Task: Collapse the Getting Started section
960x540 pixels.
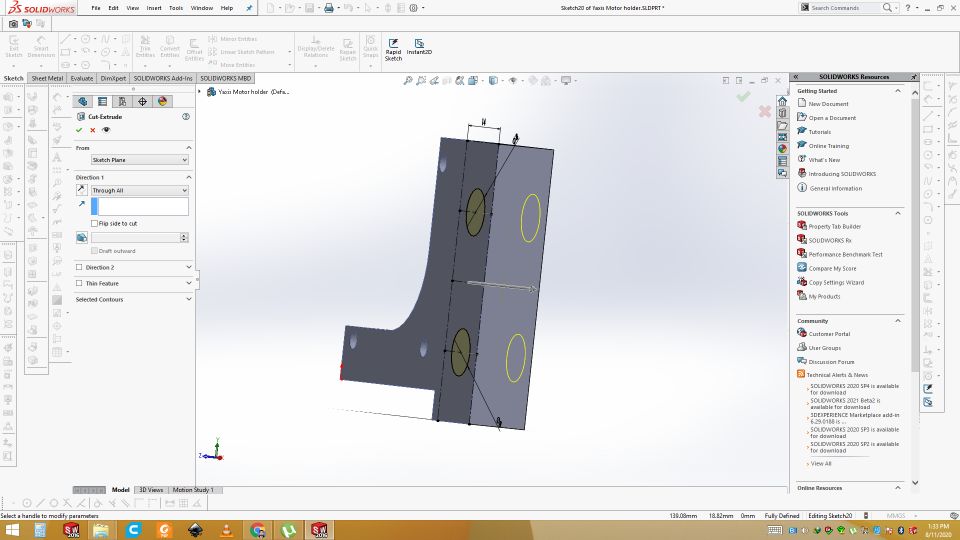Action: point(898,91)
